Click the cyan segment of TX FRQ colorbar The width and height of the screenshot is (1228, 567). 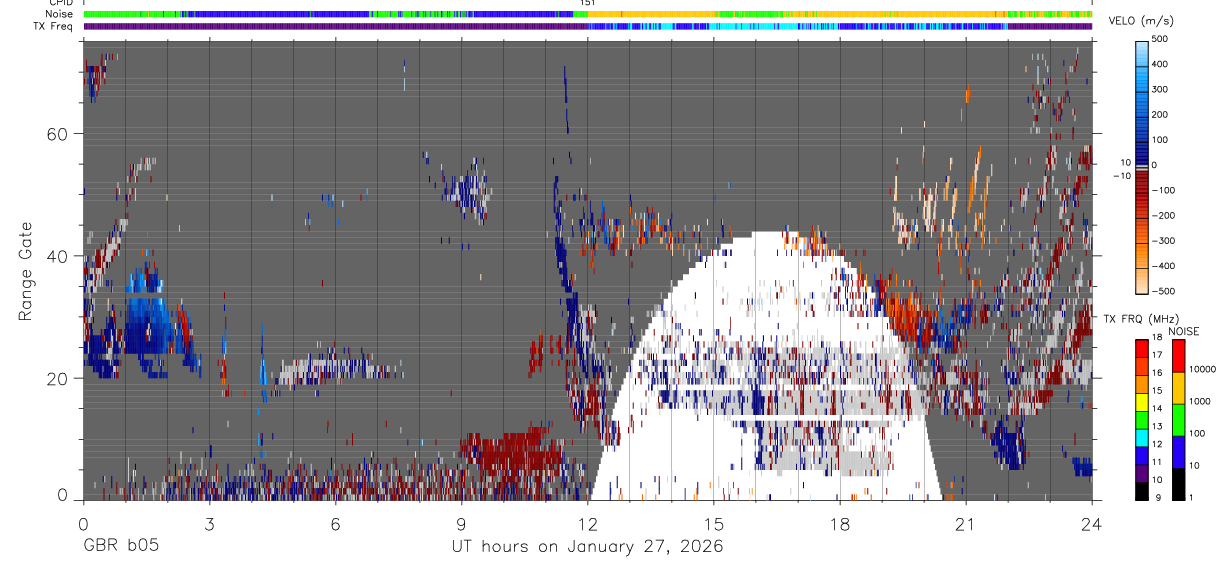[1142, 438]
